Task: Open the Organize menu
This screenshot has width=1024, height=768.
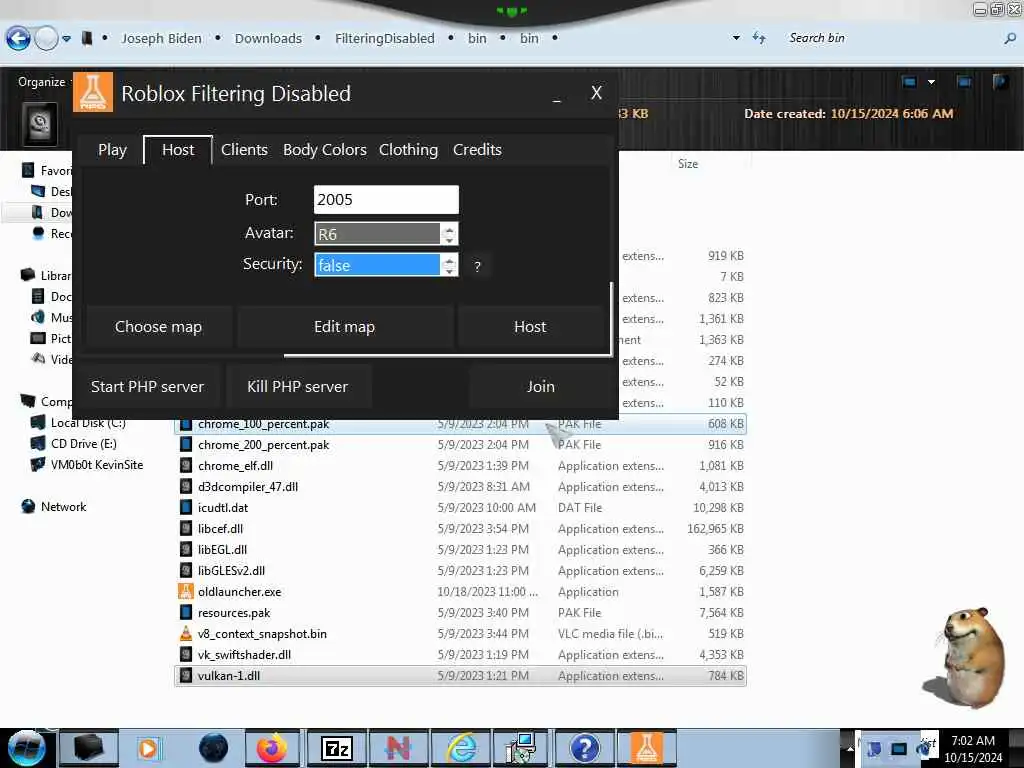Action: coord(41,82)
